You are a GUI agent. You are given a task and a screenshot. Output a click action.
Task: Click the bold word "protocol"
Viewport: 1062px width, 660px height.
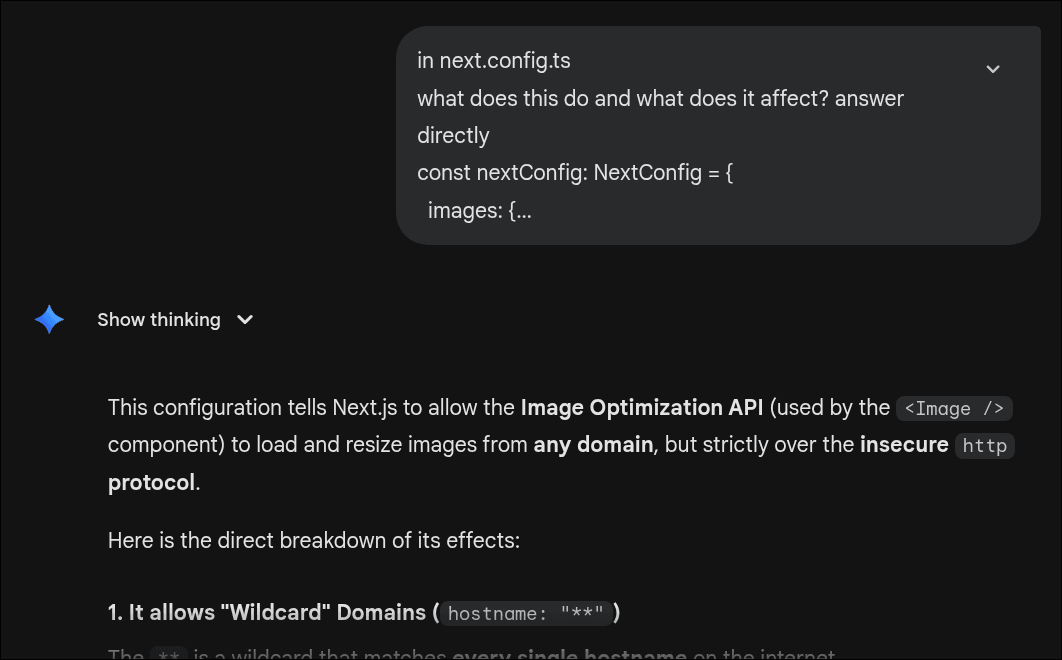click(151, 483)
